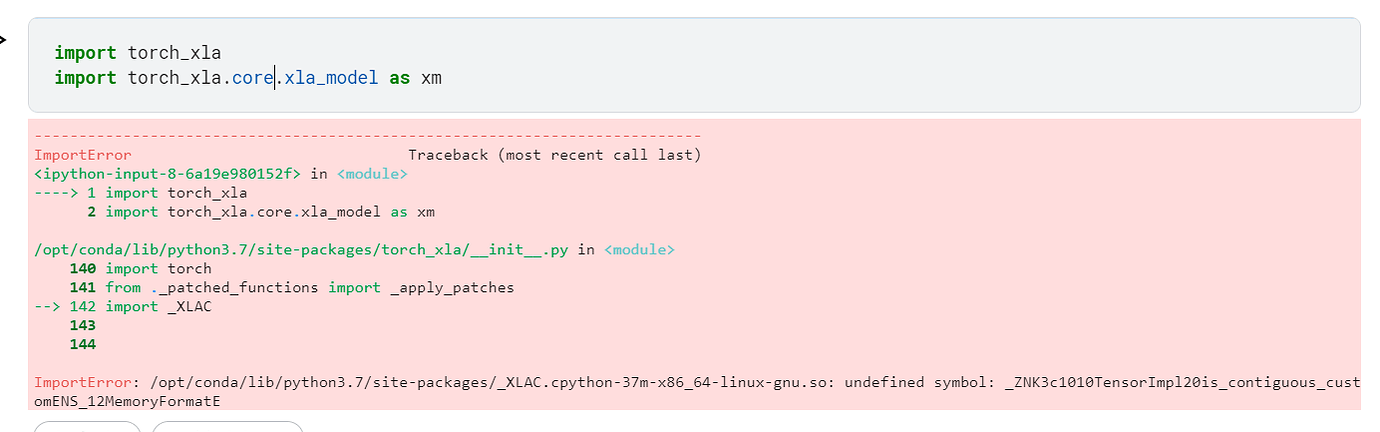Click '<module>' after the __init__.py path

click(639, 250)
